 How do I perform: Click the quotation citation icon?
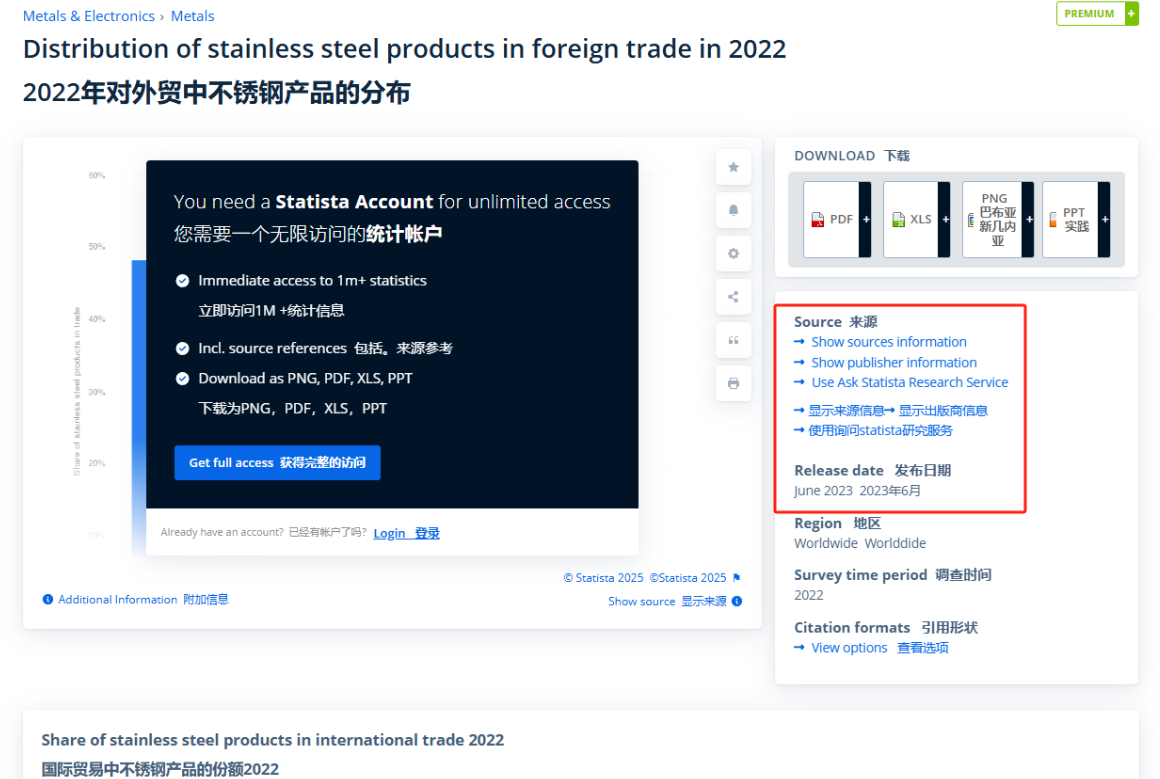733,340
